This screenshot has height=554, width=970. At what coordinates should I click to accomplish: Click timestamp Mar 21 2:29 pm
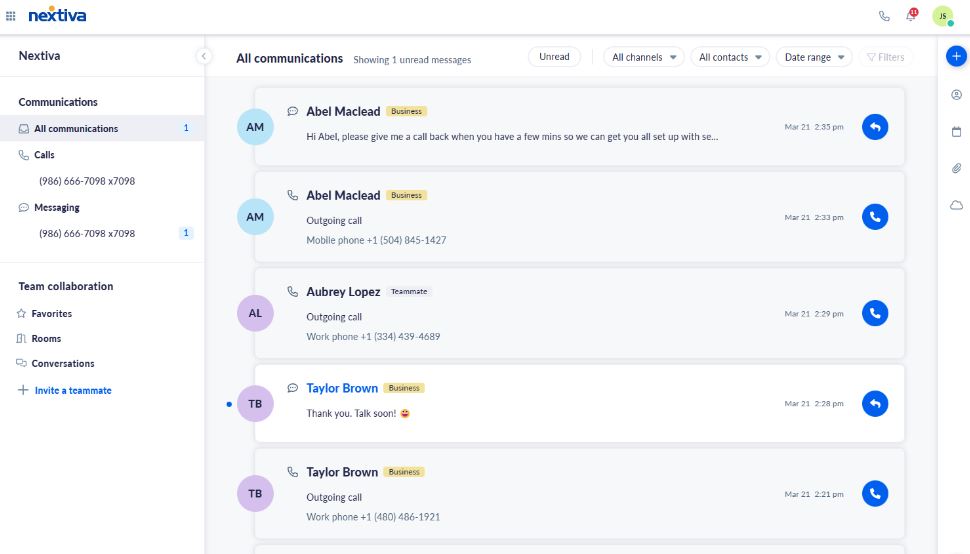point(813,313)
